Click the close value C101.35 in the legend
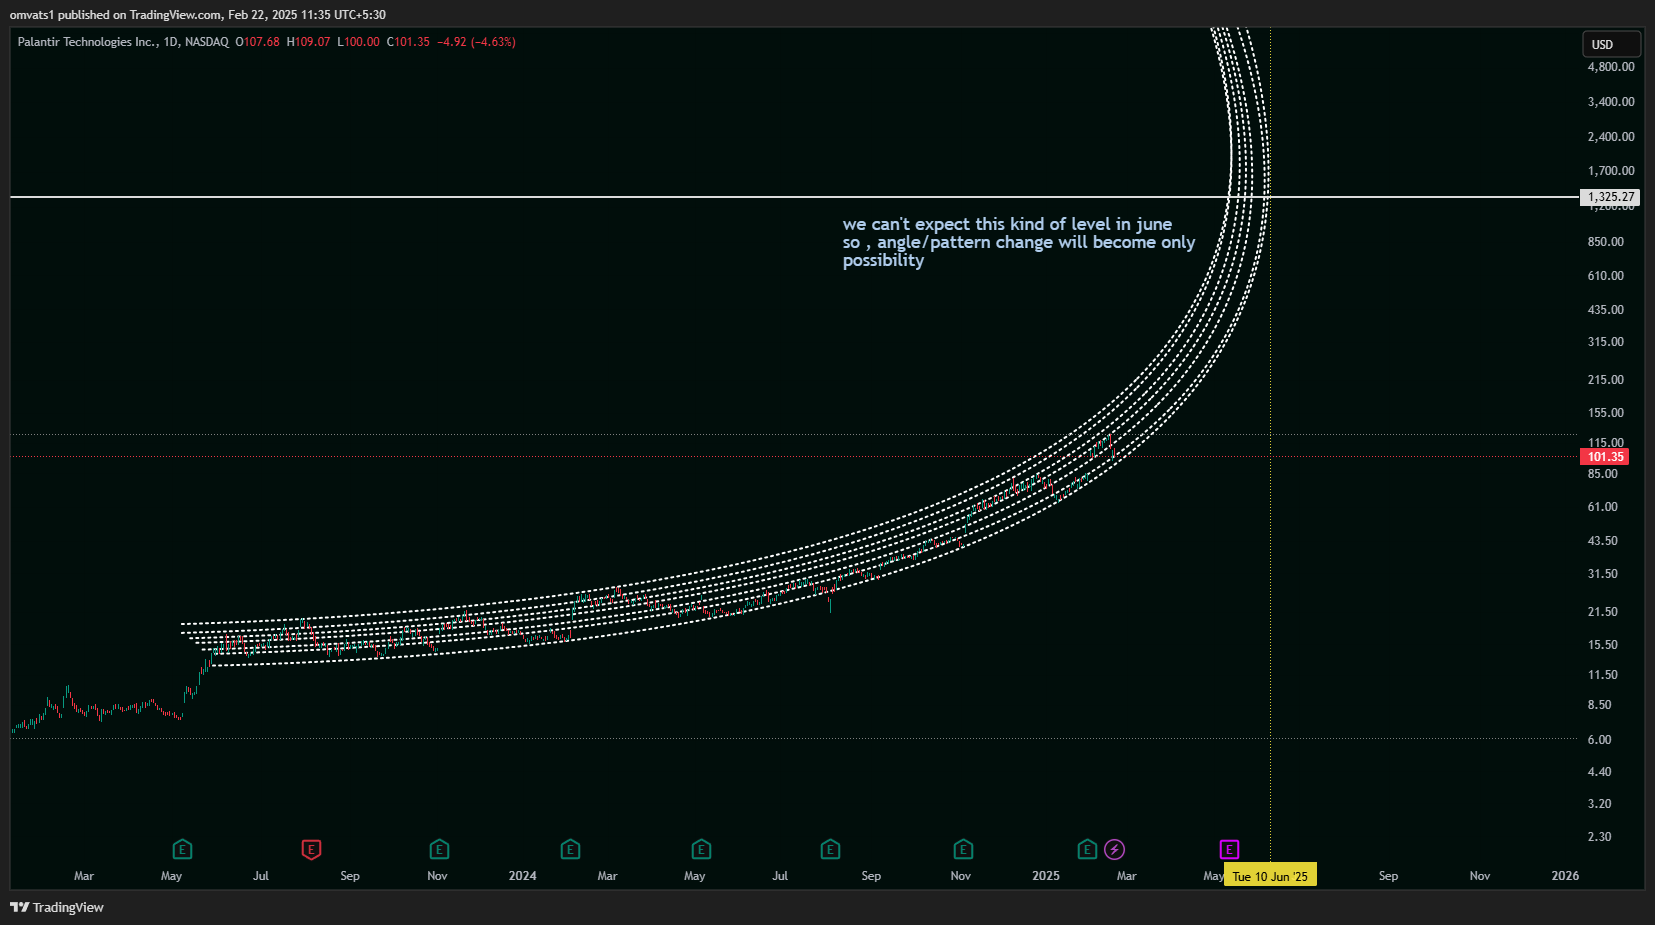The width and height of the screenshot is (1655, 925). pyautogui.click(x=408, y=42)
